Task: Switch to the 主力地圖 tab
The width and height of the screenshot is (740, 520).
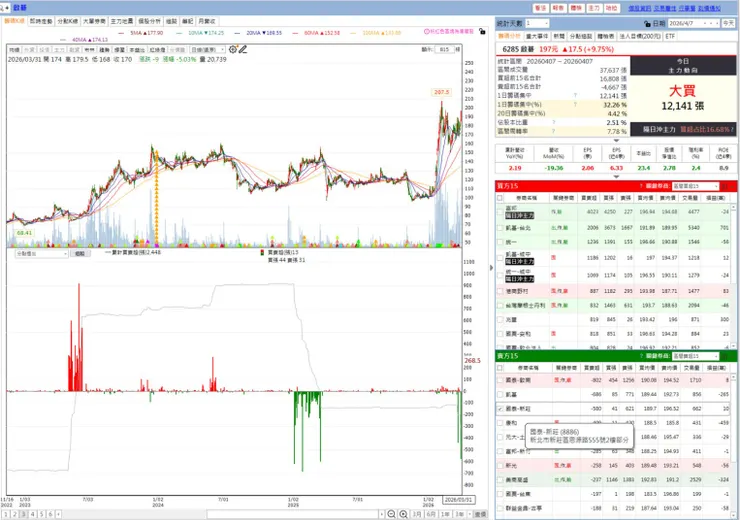Action: (x=122, y=21)
